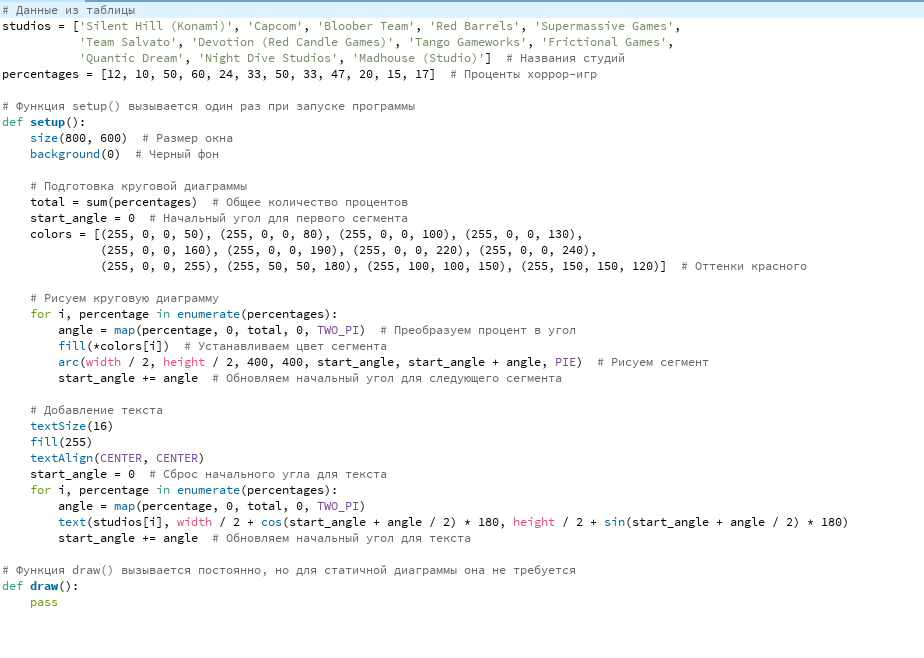Click the comment '# Рисуем сегмент'
924x658 pixels.
point(653,362)
